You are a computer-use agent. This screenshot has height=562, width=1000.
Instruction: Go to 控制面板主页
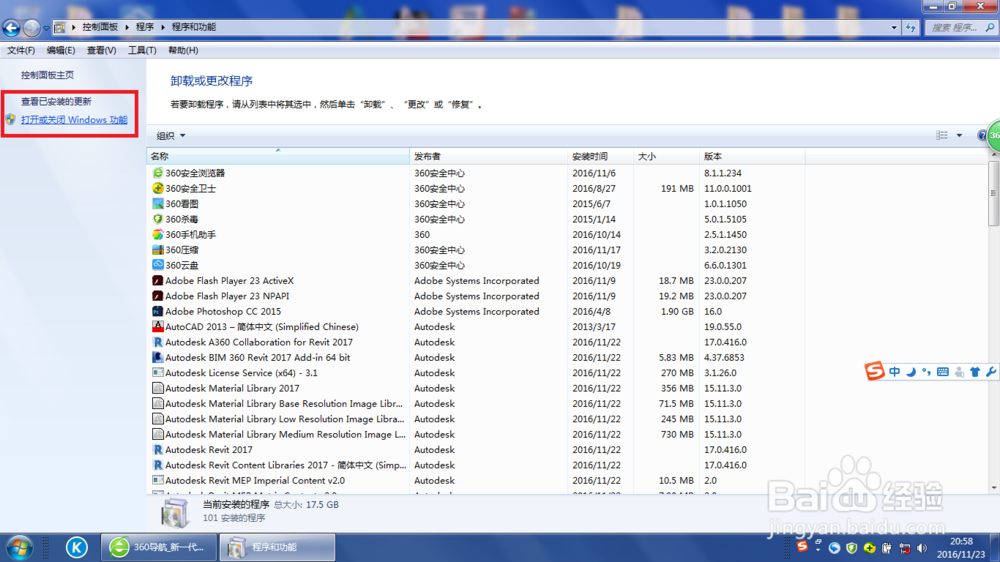(x=47, y=75)
